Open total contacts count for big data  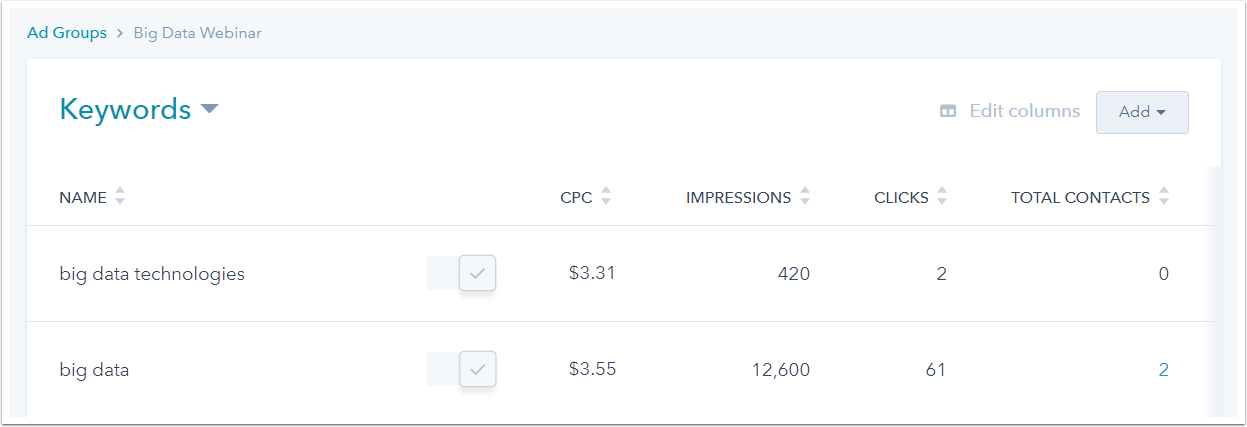[1163, 370]
